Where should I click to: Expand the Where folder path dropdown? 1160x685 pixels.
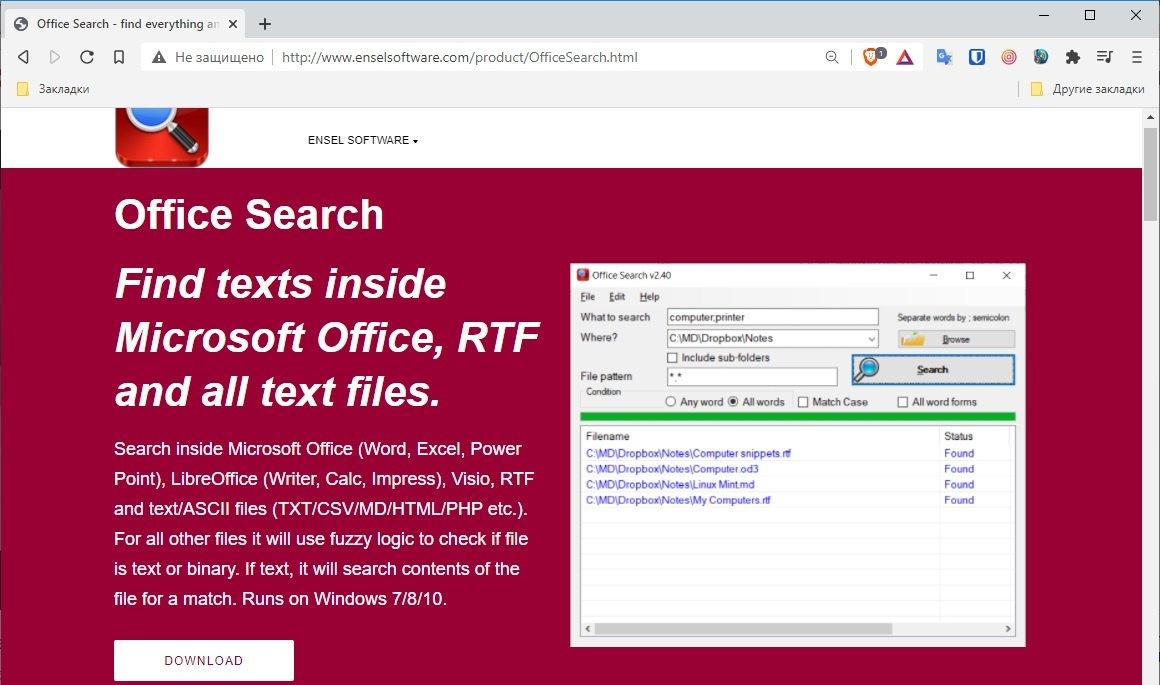871,339
